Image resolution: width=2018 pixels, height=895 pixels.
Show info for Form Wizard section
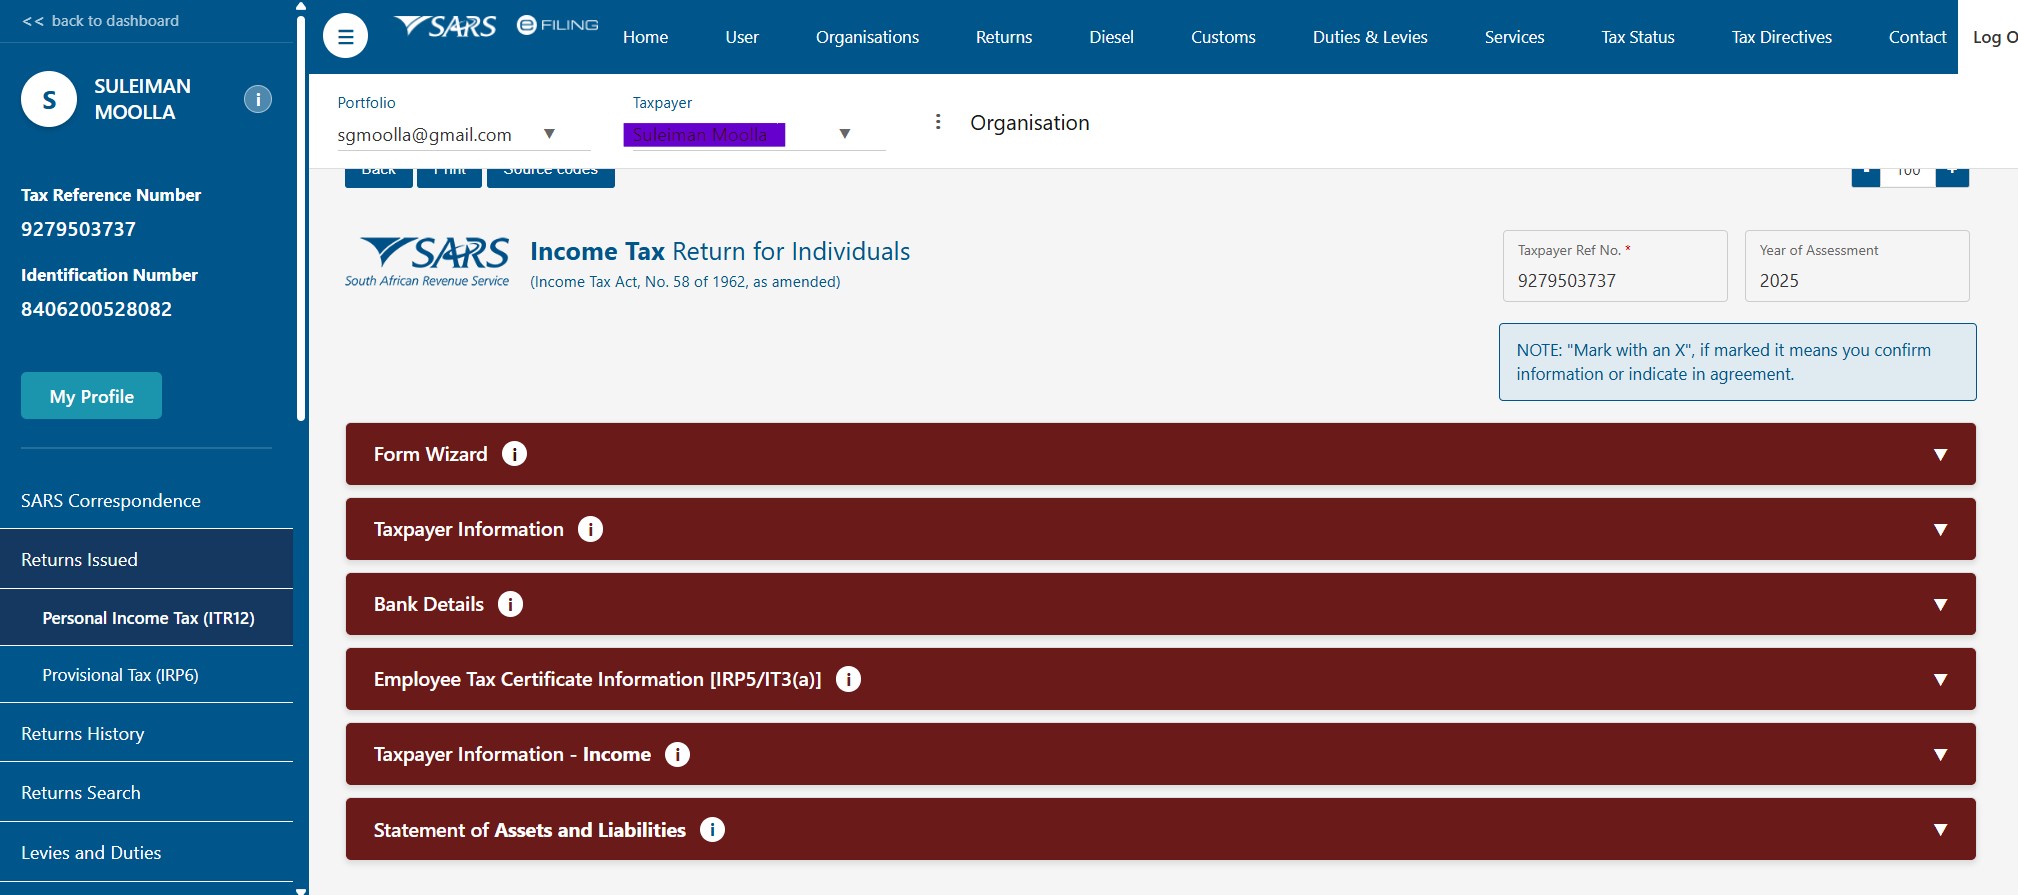[514, 454]
